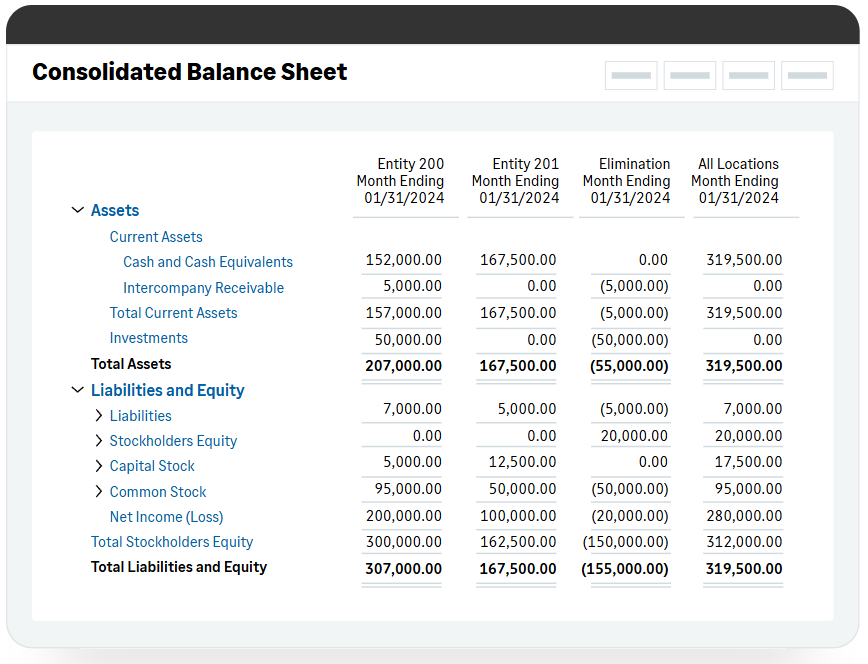868x664 pixels.
Task: Click All Locations Capital Stock 17,500.00
Action: pos(748,462)
